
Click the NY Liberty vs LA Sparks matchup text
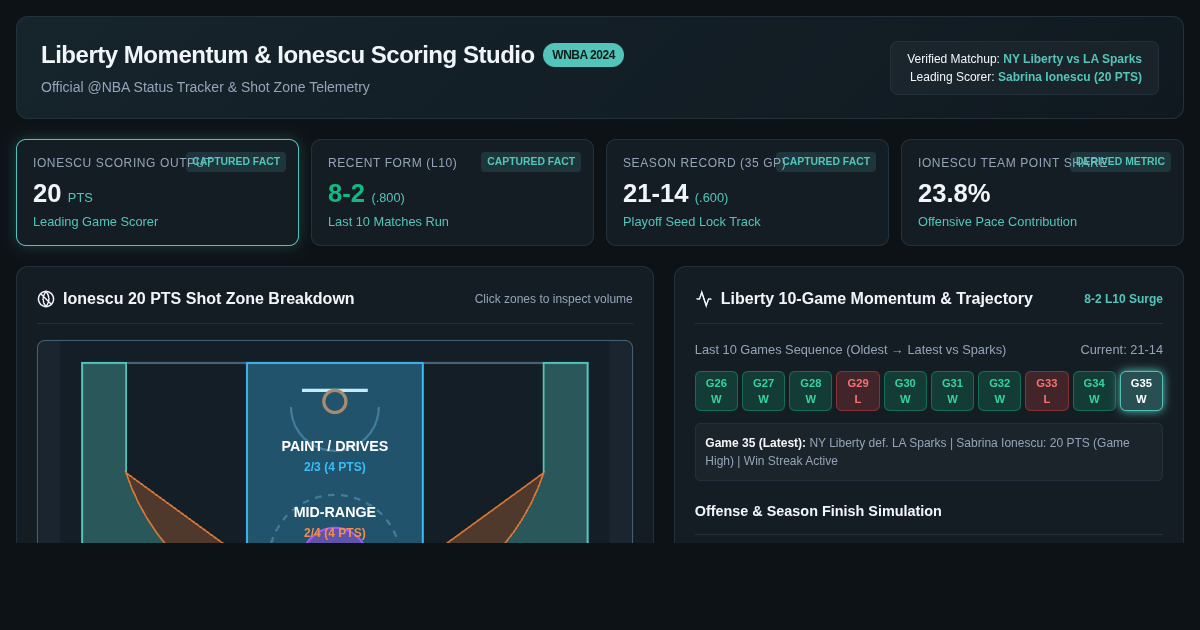click(1072, 59)
